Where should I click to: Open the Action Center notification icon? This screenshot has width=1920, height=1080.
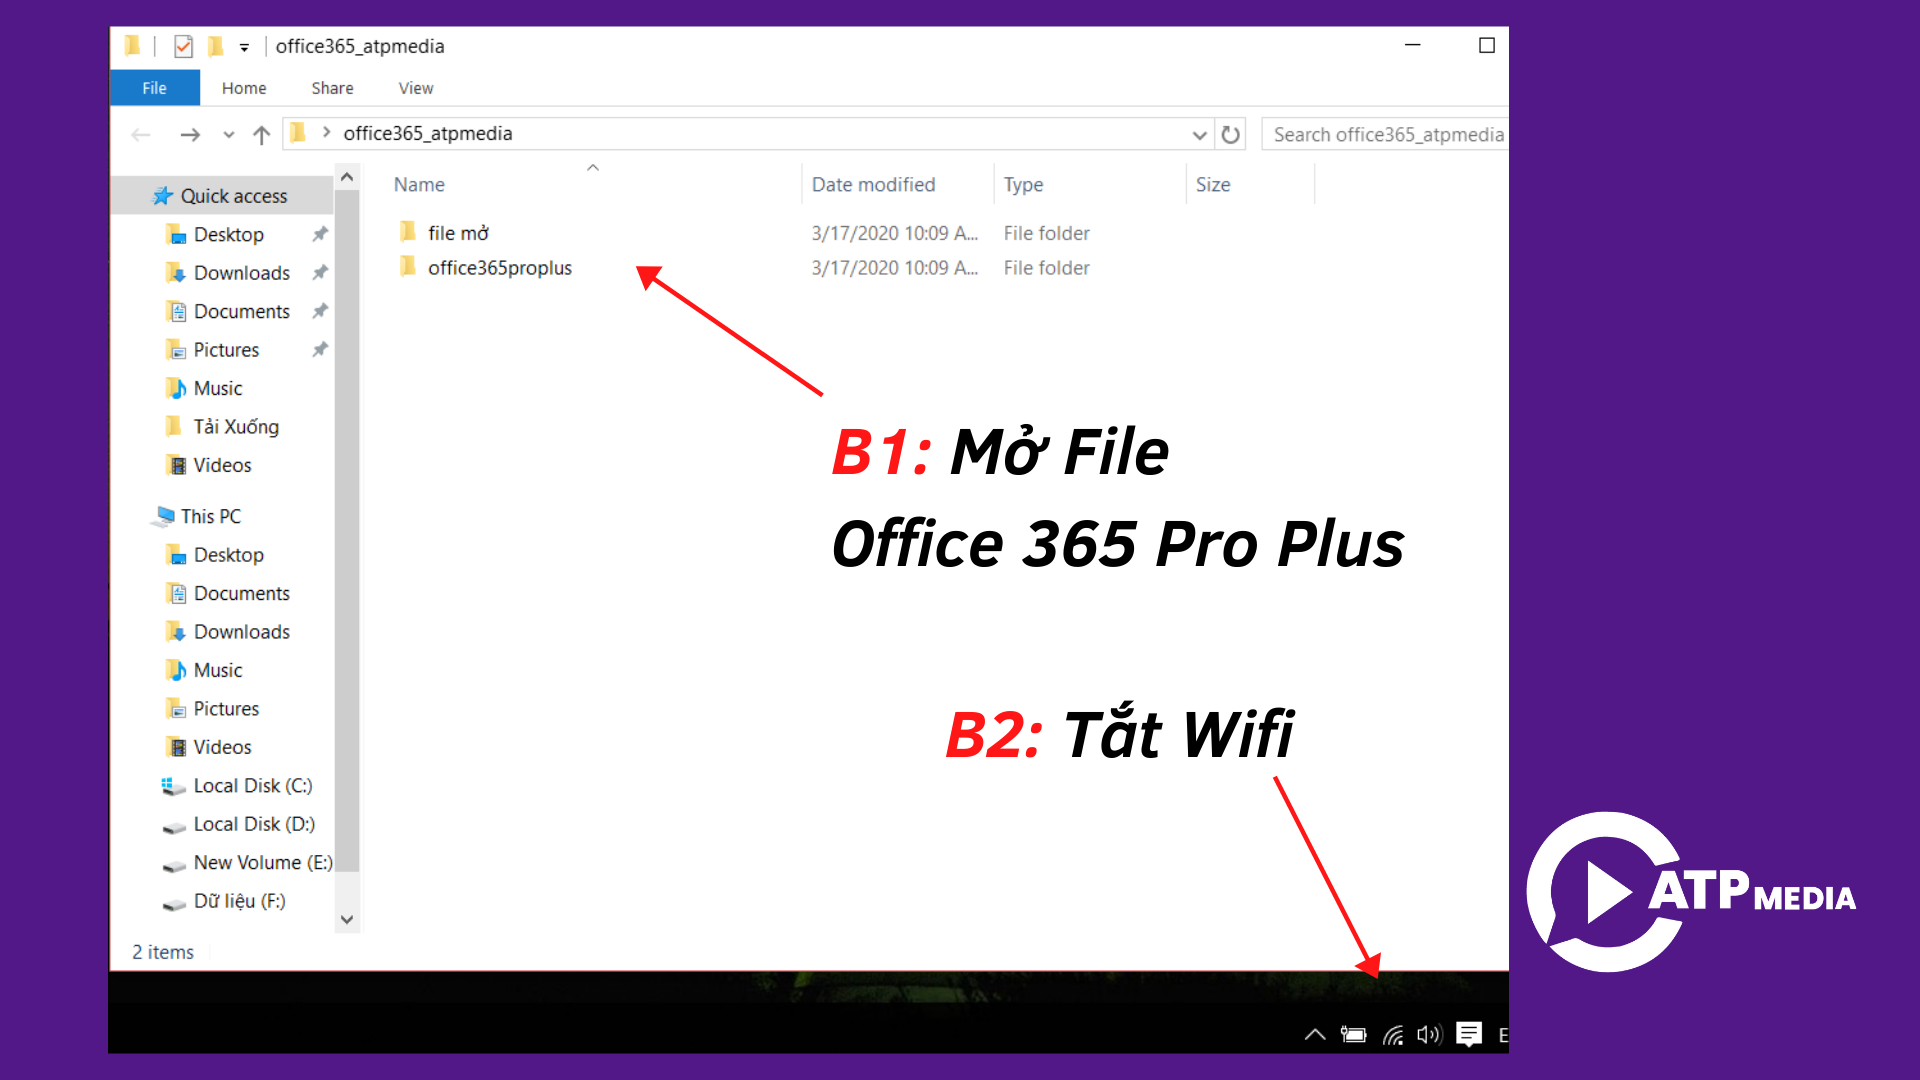(x=1469, y=1034)
